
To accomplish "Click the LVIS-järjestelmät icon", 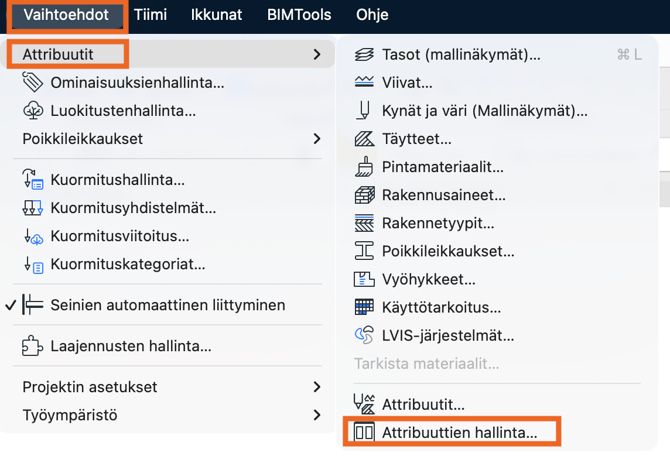I will [364, 335].
